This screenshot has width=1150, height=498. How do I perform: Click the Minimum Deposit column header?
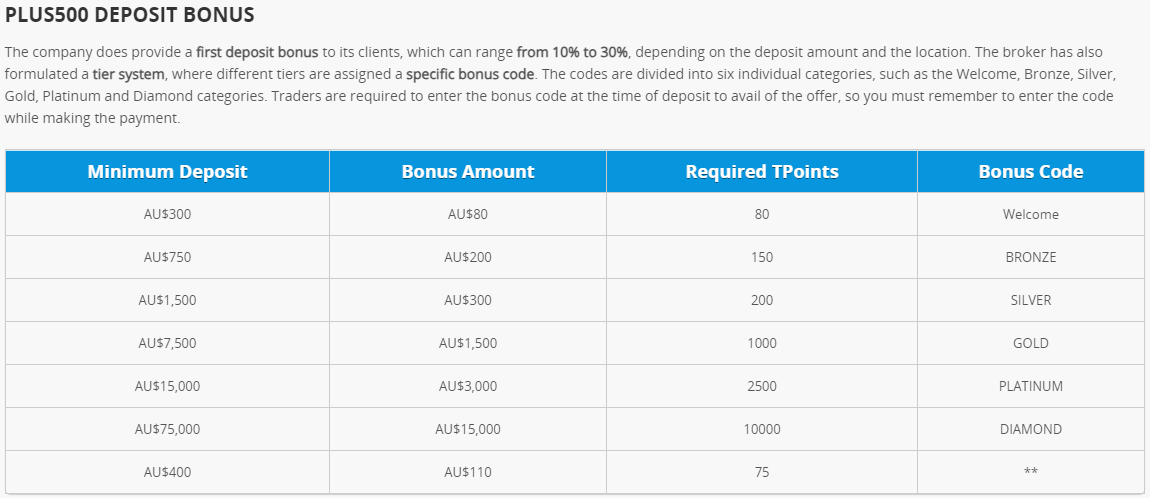coord(167,172)
